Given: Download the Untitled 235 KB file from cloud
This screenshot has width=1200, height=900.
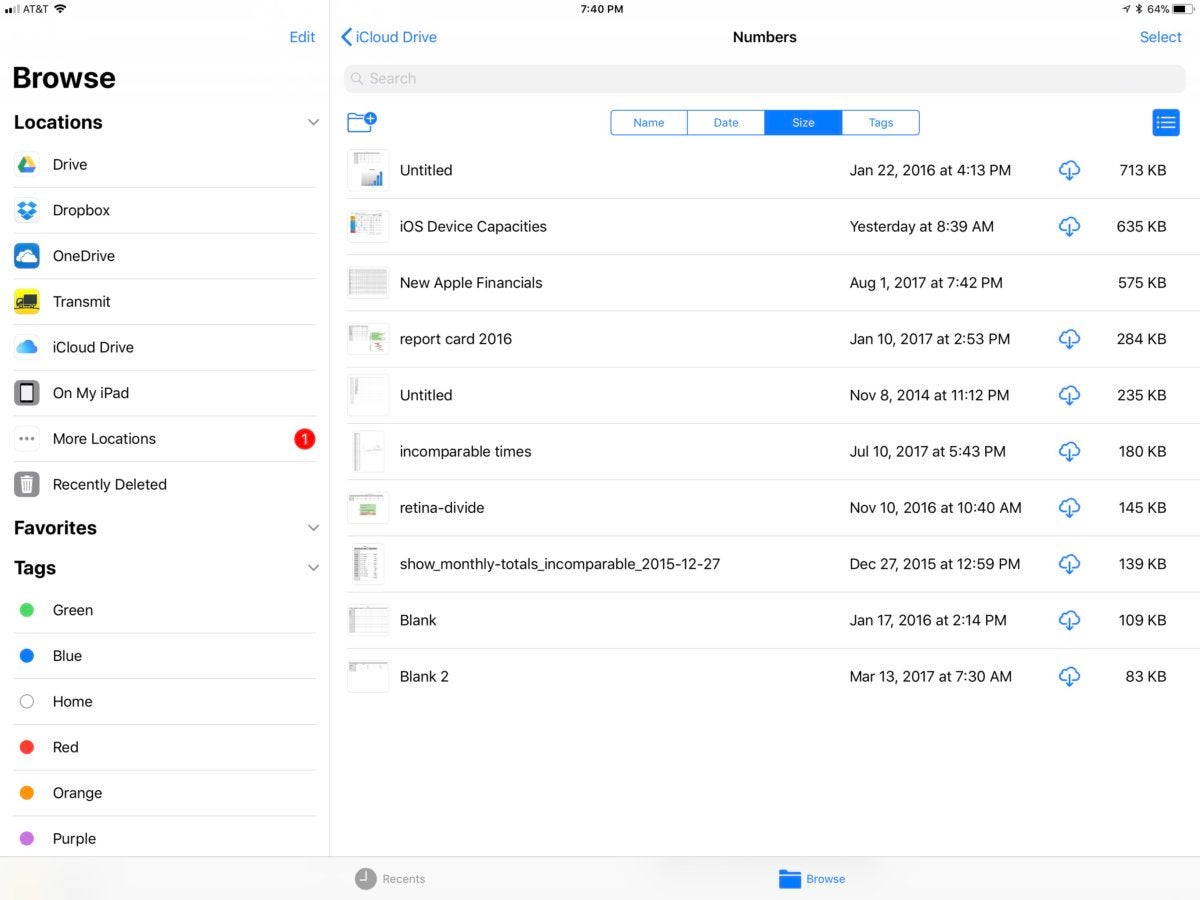Looking at the screenshot, I should pyautogui.click(x=1069, y=395).
